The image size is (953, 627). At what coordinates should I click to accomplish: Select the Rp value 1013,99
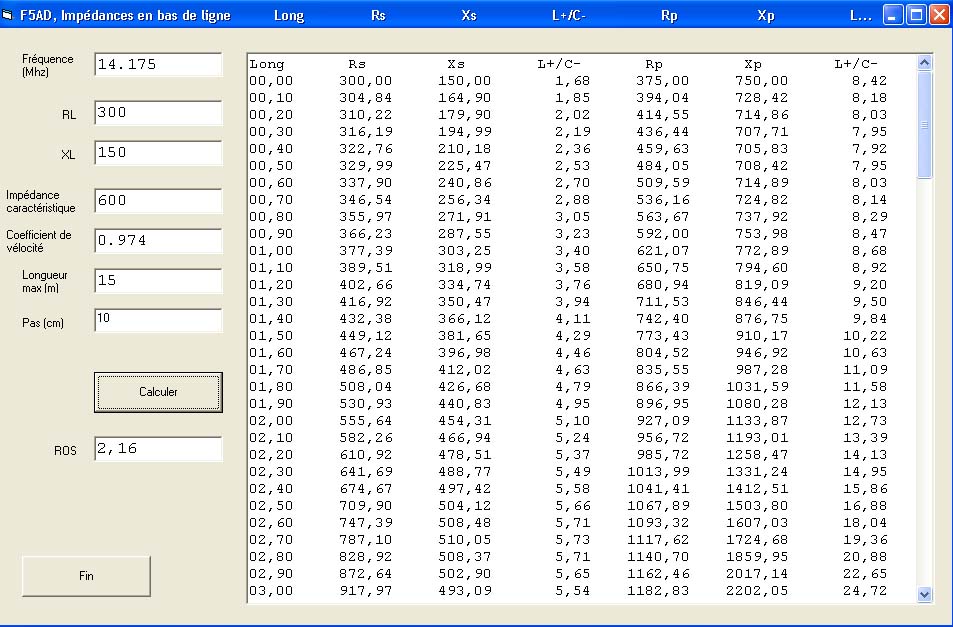[x=658, y=472]
